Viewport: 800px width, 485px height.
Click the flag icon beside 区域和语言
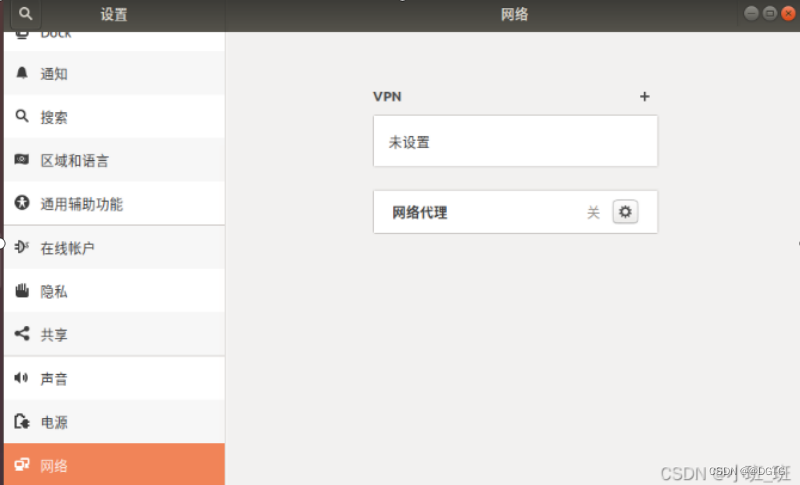click(21, 160)
